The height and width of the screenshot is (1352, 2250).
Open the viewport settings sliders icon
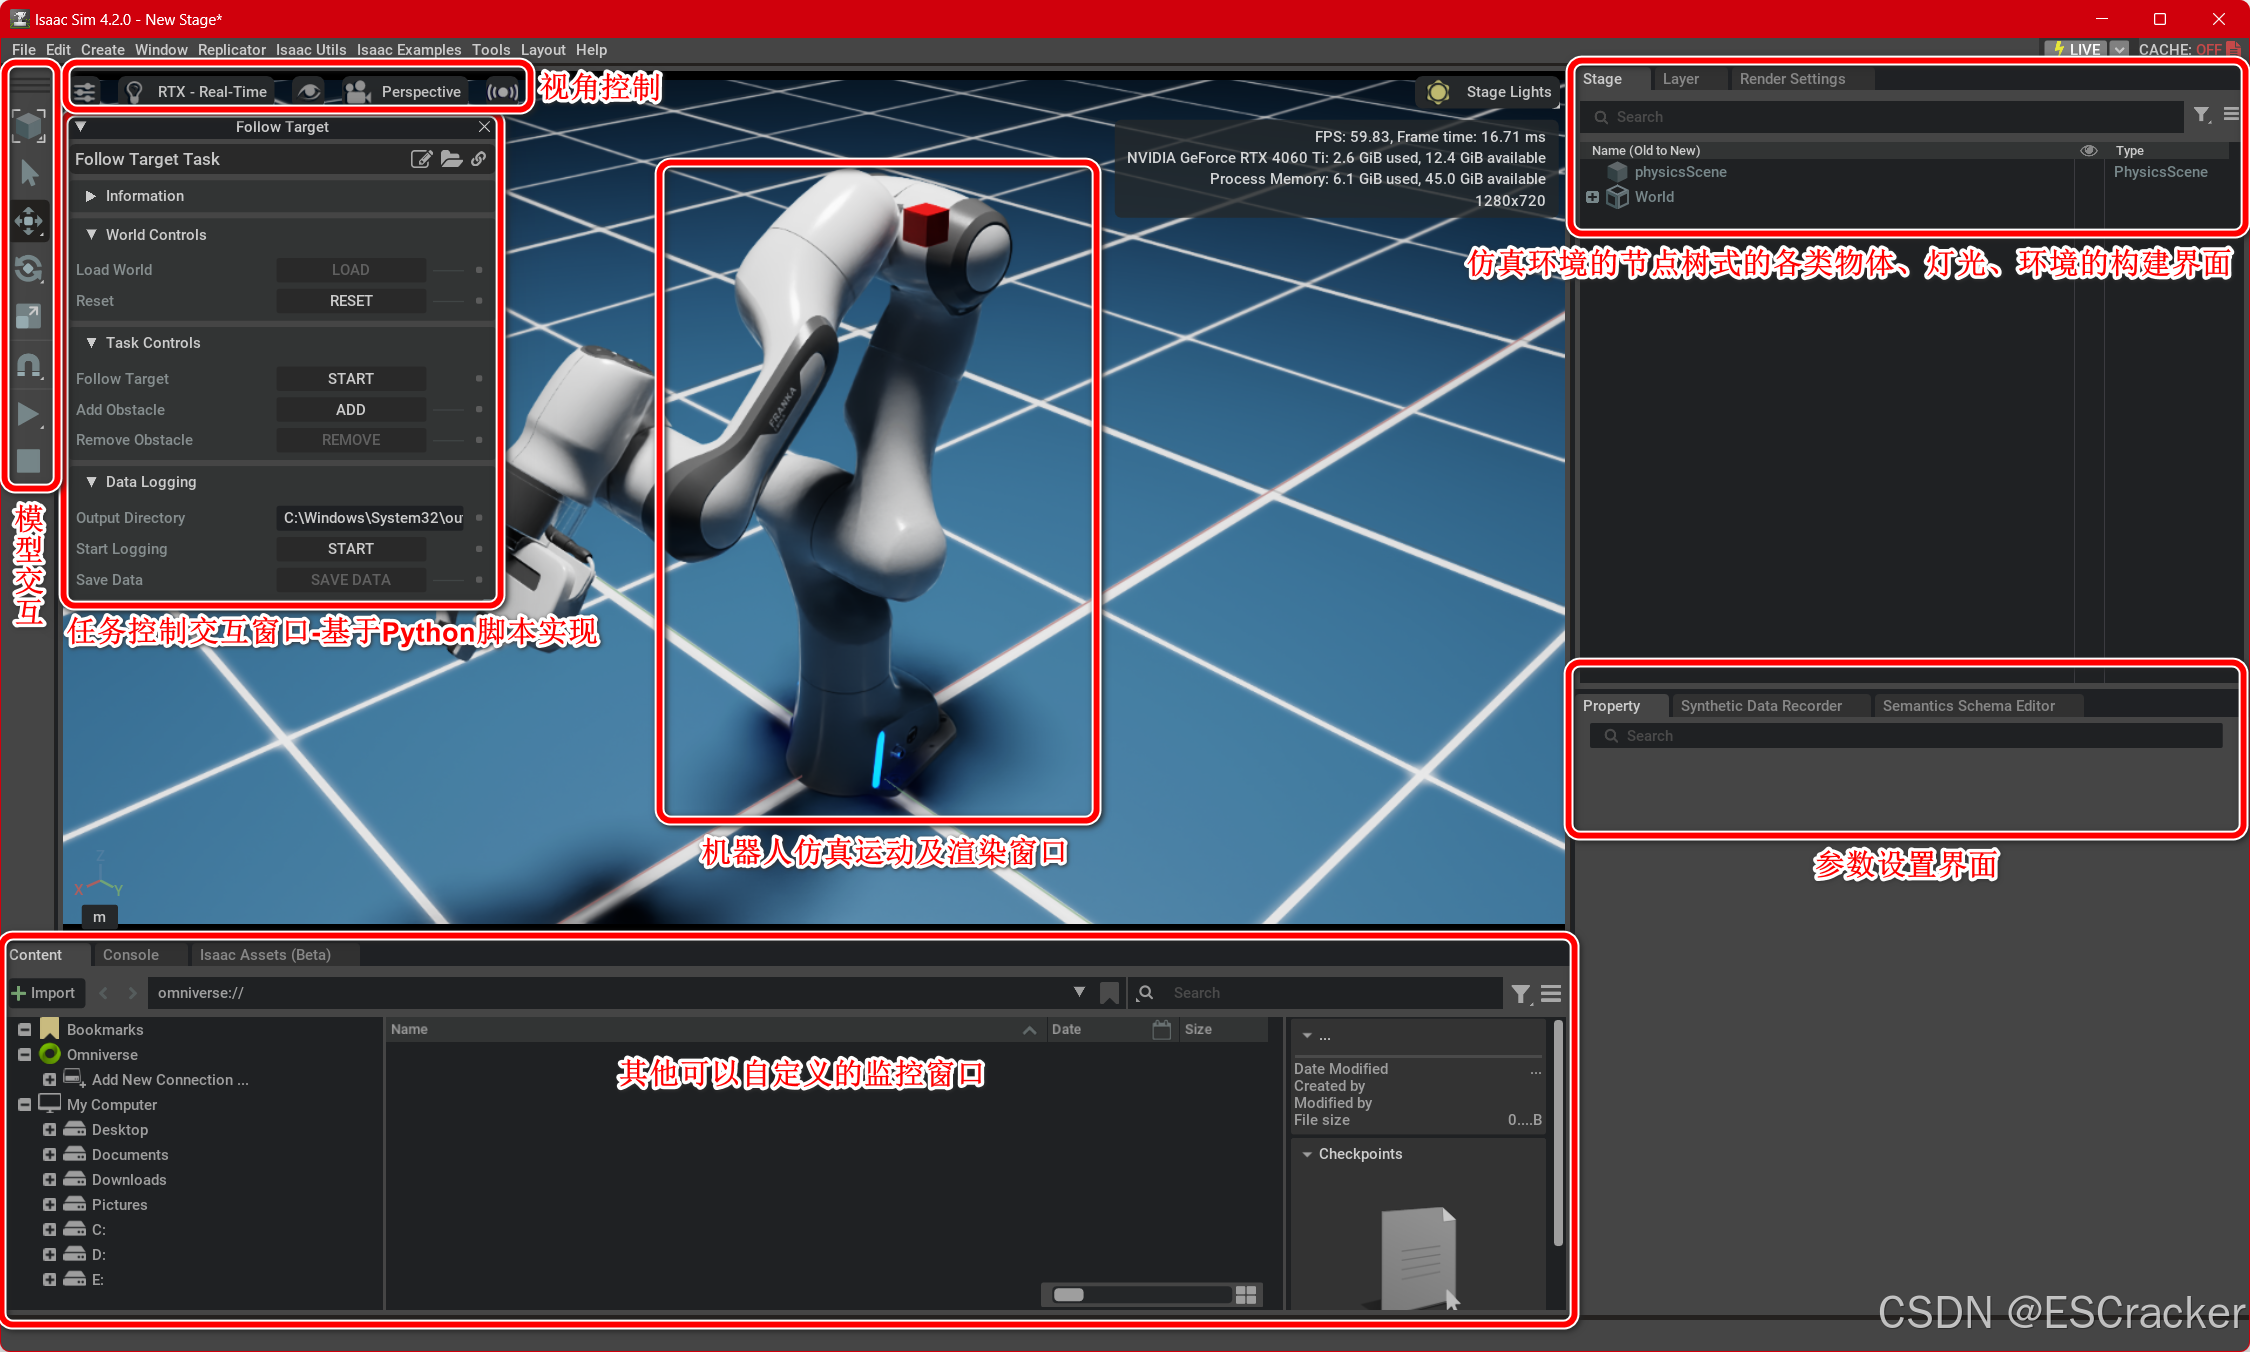85,91
